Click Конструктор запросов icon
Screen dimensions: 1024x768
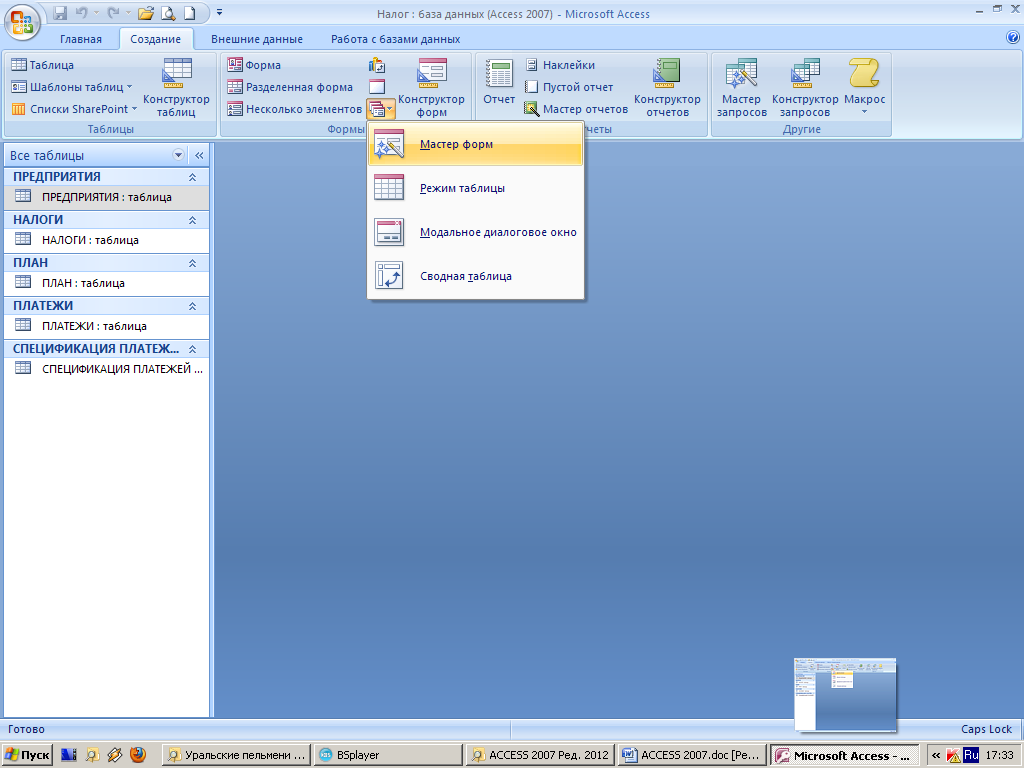pos(805,88)
